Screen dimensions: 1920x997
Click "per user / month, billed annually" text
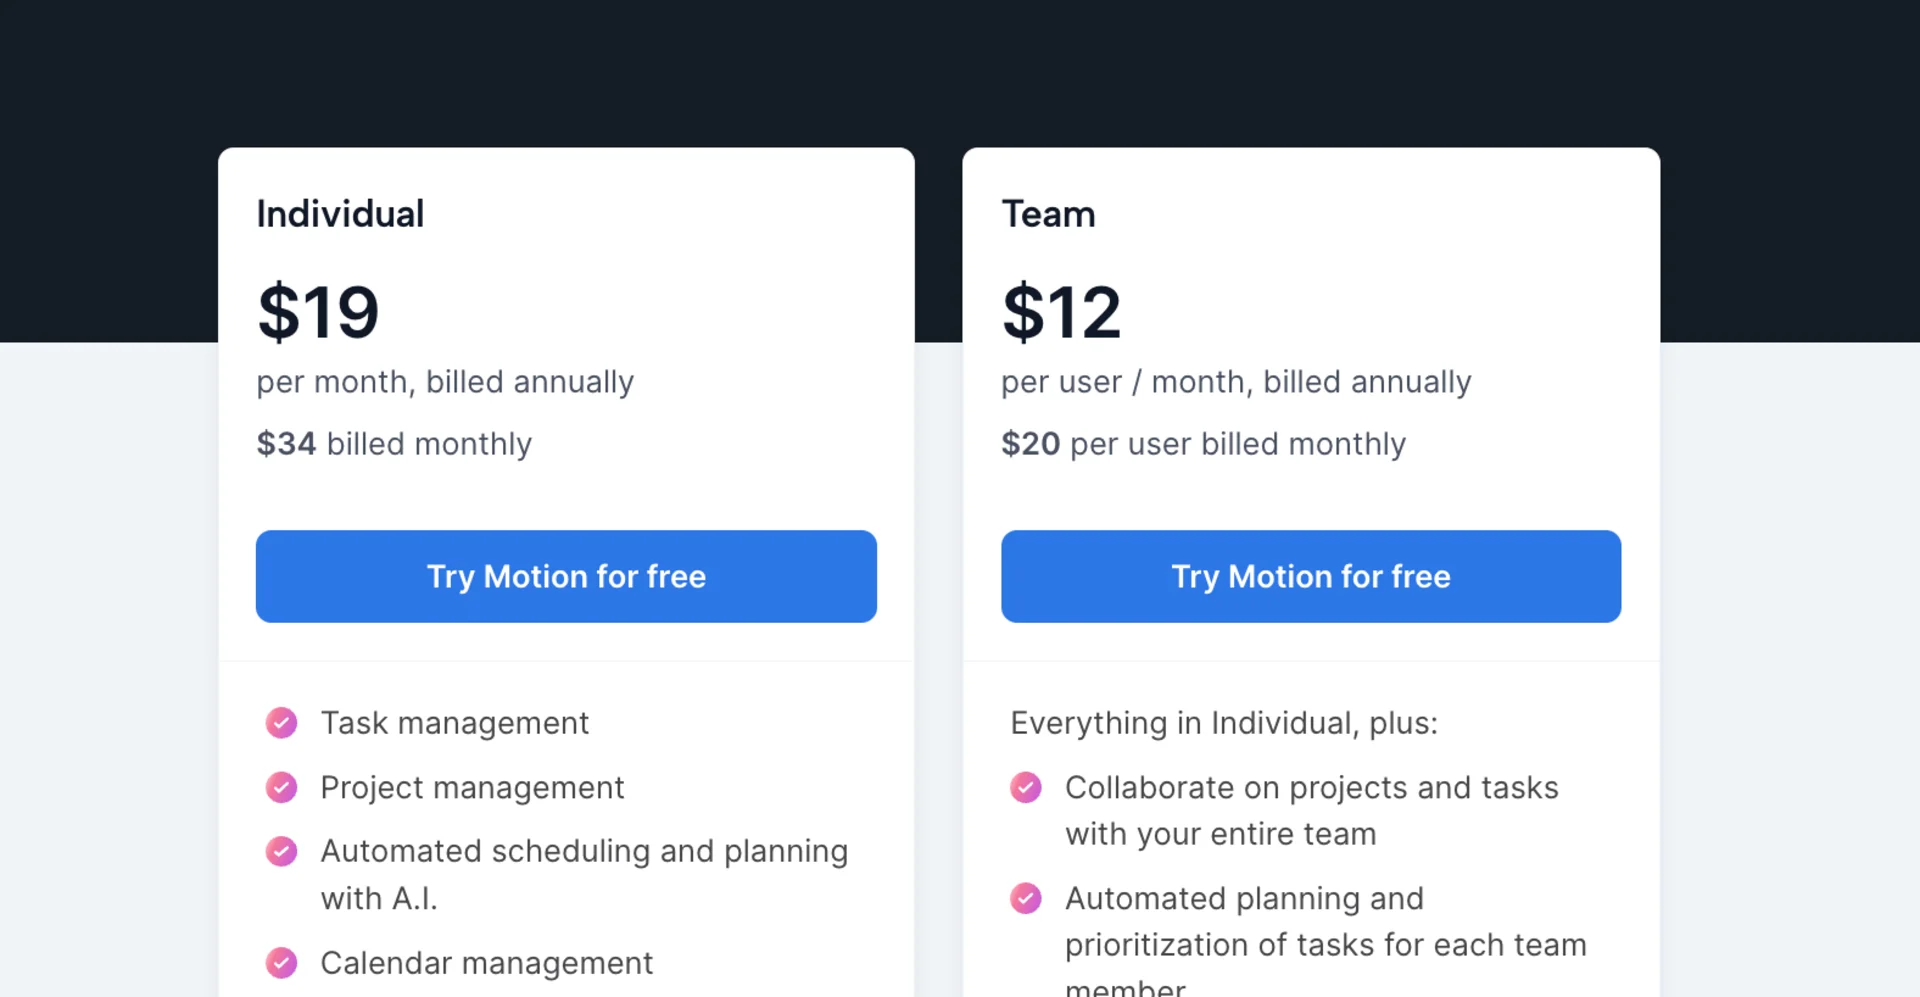(x=1236, y=382)
